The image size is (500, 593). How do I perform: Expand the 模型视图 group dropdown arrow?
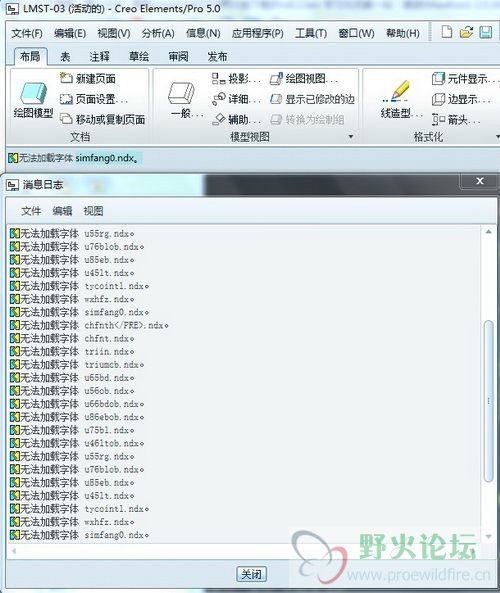pyautogui.click(x=351, y=137)
